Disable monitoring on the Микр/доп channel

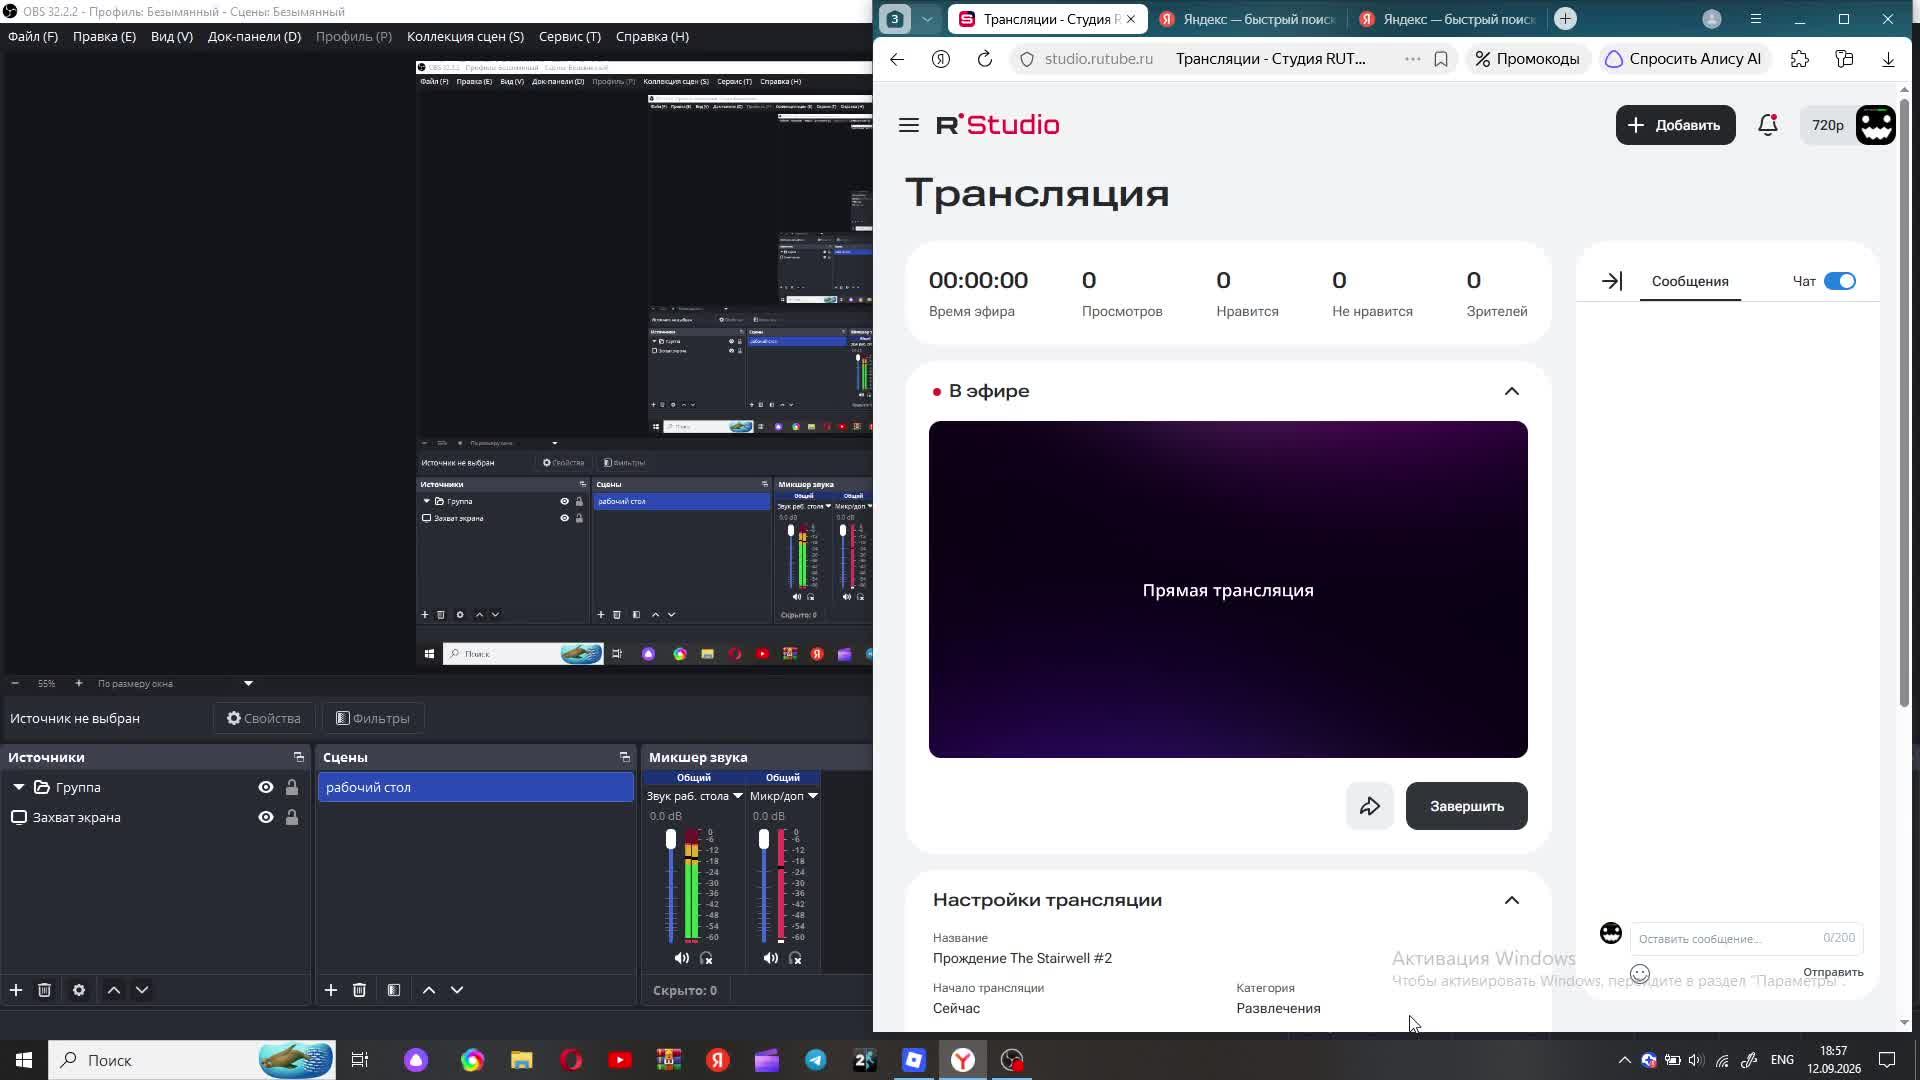[796, 958]
